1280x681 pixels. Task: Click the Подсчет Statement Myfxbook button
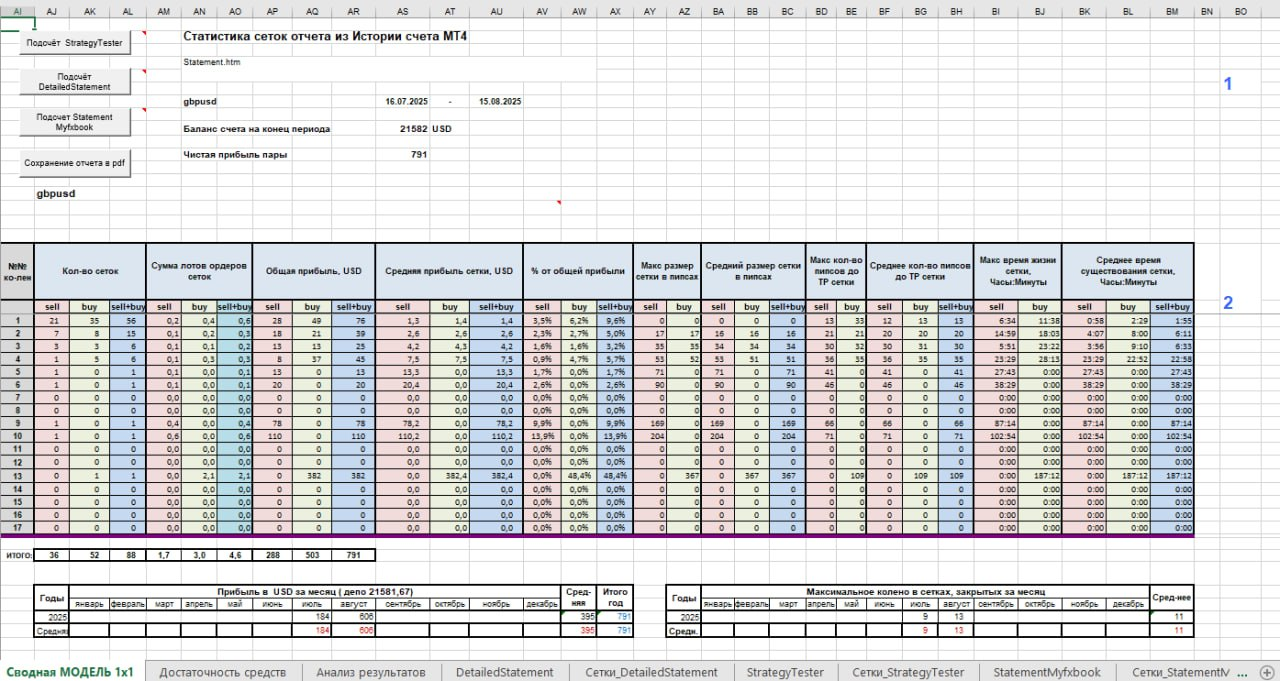coord(76,122)
